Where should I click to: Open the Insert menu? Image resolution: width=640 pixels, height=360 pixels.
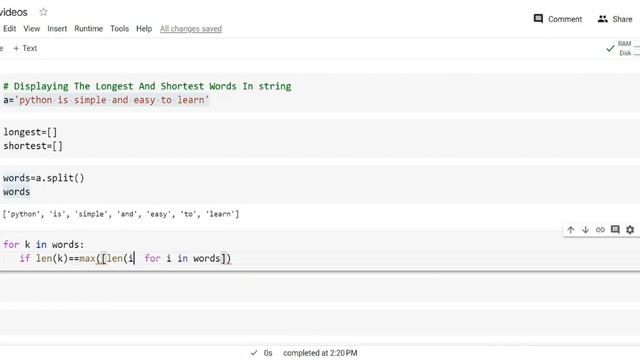(x=57, y=29)
